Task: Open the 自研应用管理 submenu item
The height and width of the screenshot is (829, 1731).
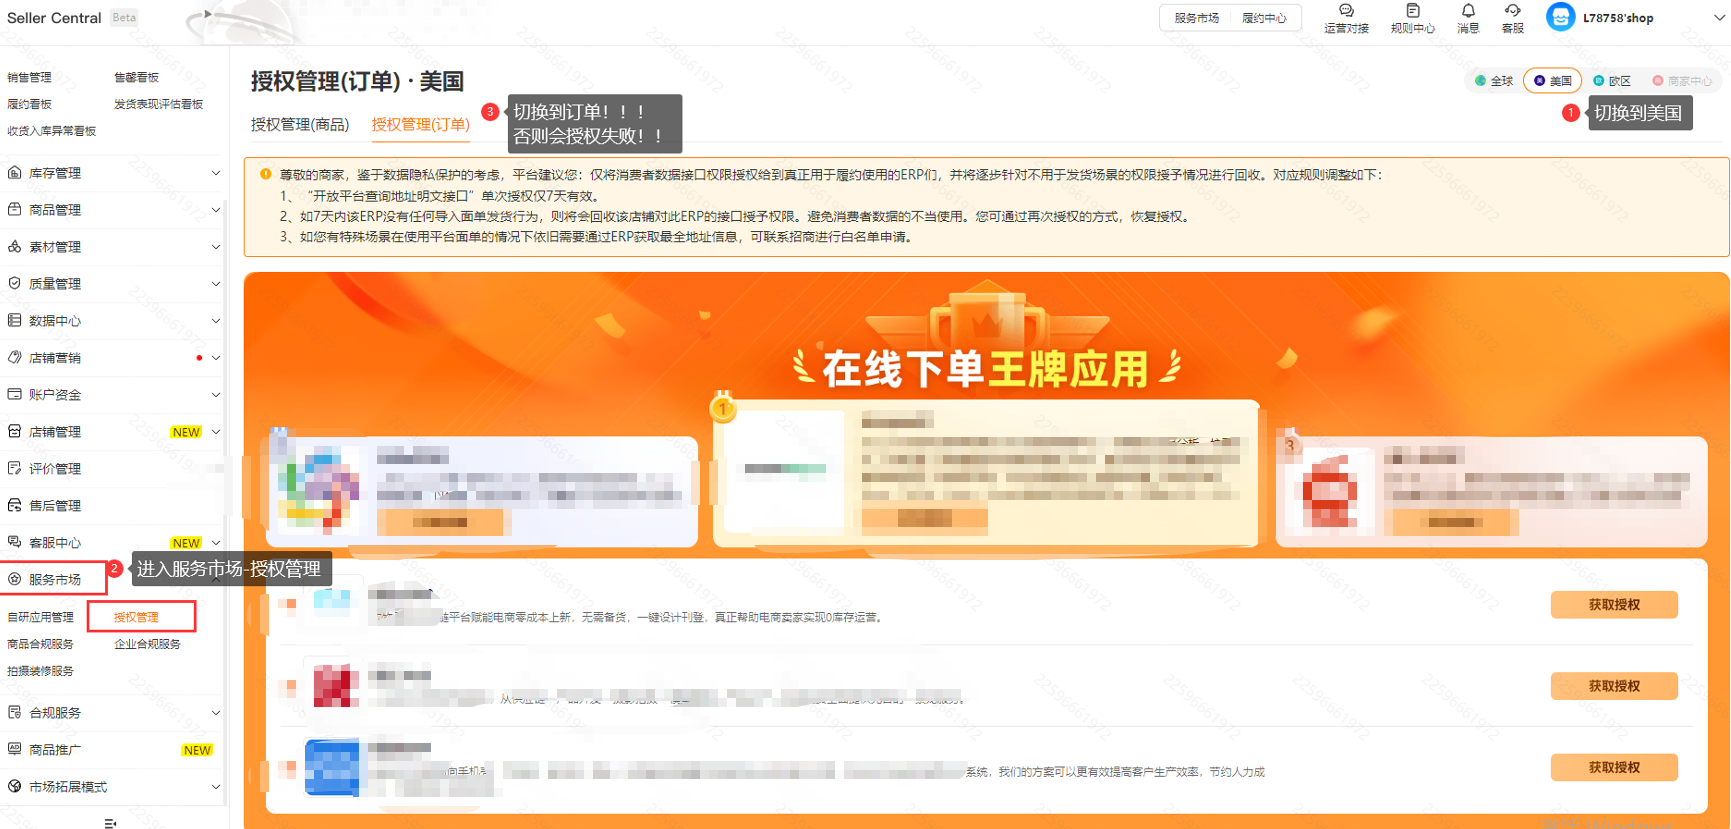Action: 40,617
